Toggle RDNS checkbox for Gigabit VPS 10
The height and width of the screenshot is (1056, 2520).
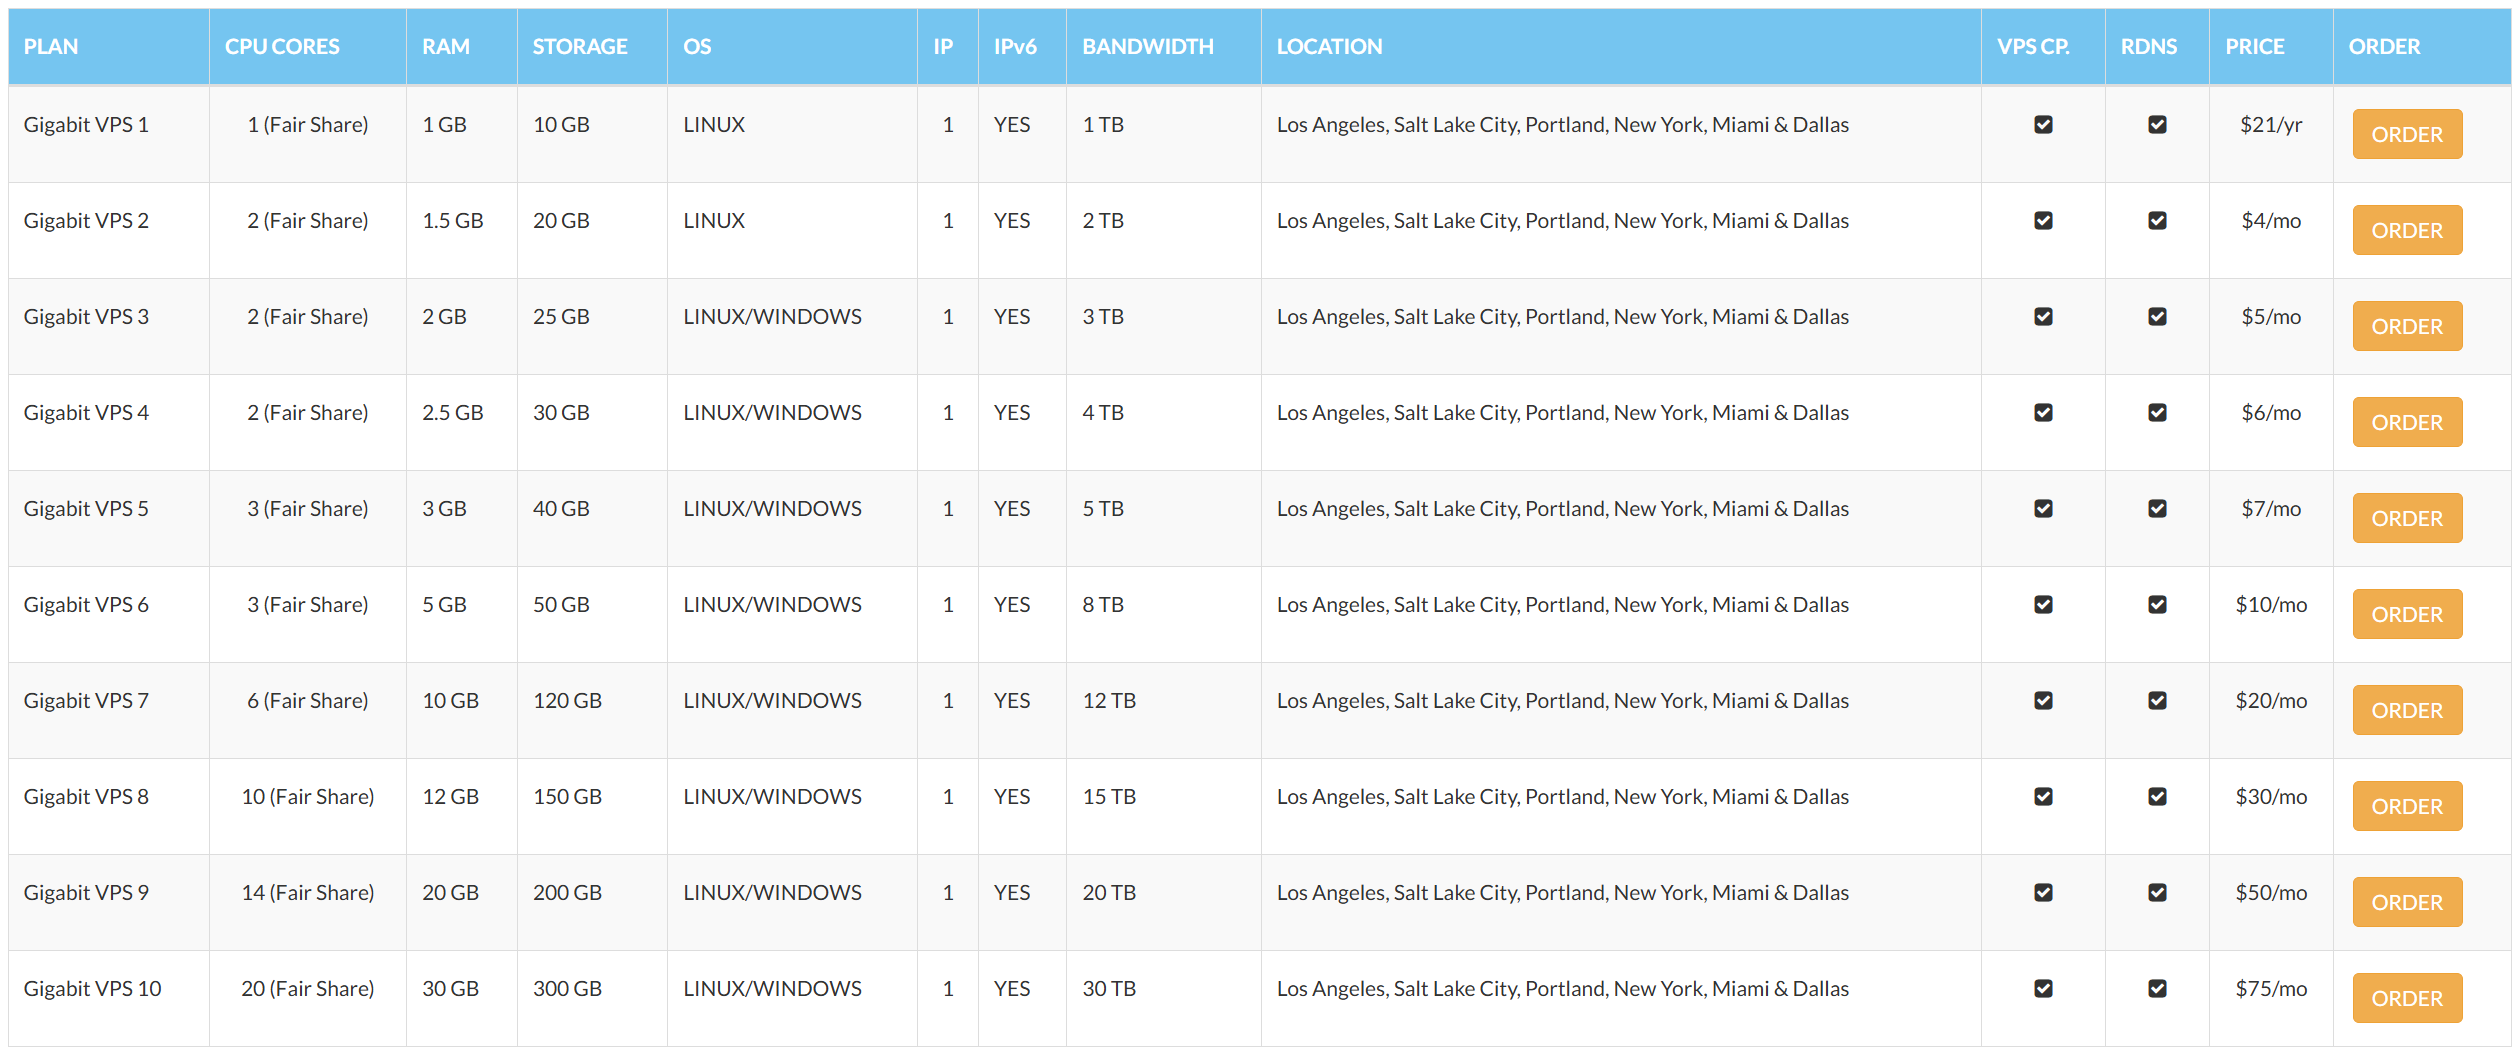pos(2157,988)
